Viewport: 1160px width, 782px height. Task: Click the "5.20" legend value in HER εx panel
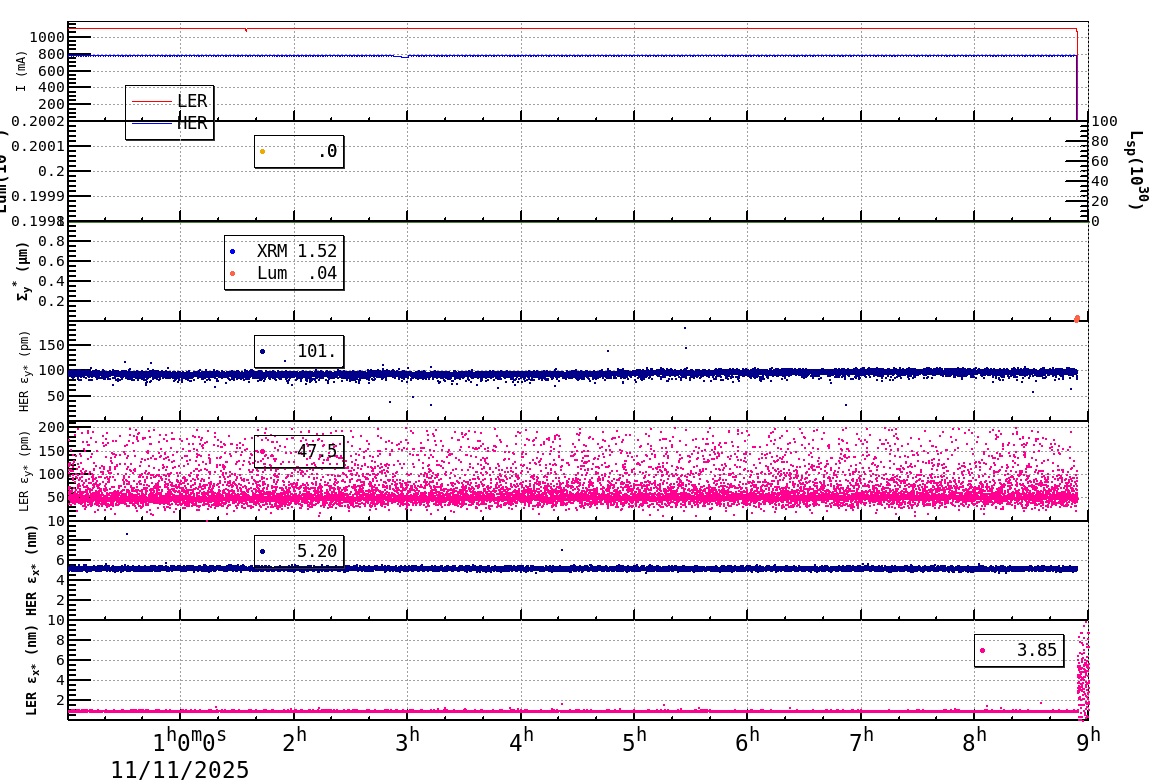click(317, 551)
